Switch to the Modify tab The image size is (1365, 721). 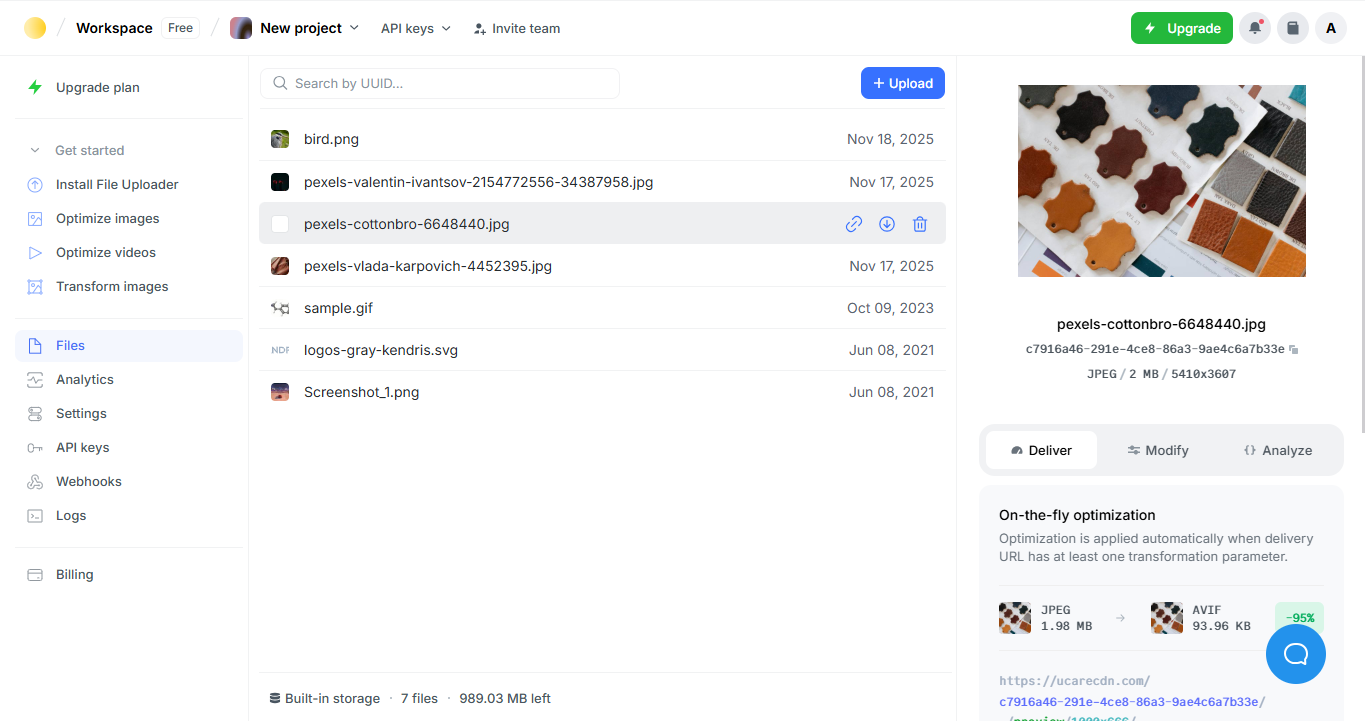(1157, 450)
